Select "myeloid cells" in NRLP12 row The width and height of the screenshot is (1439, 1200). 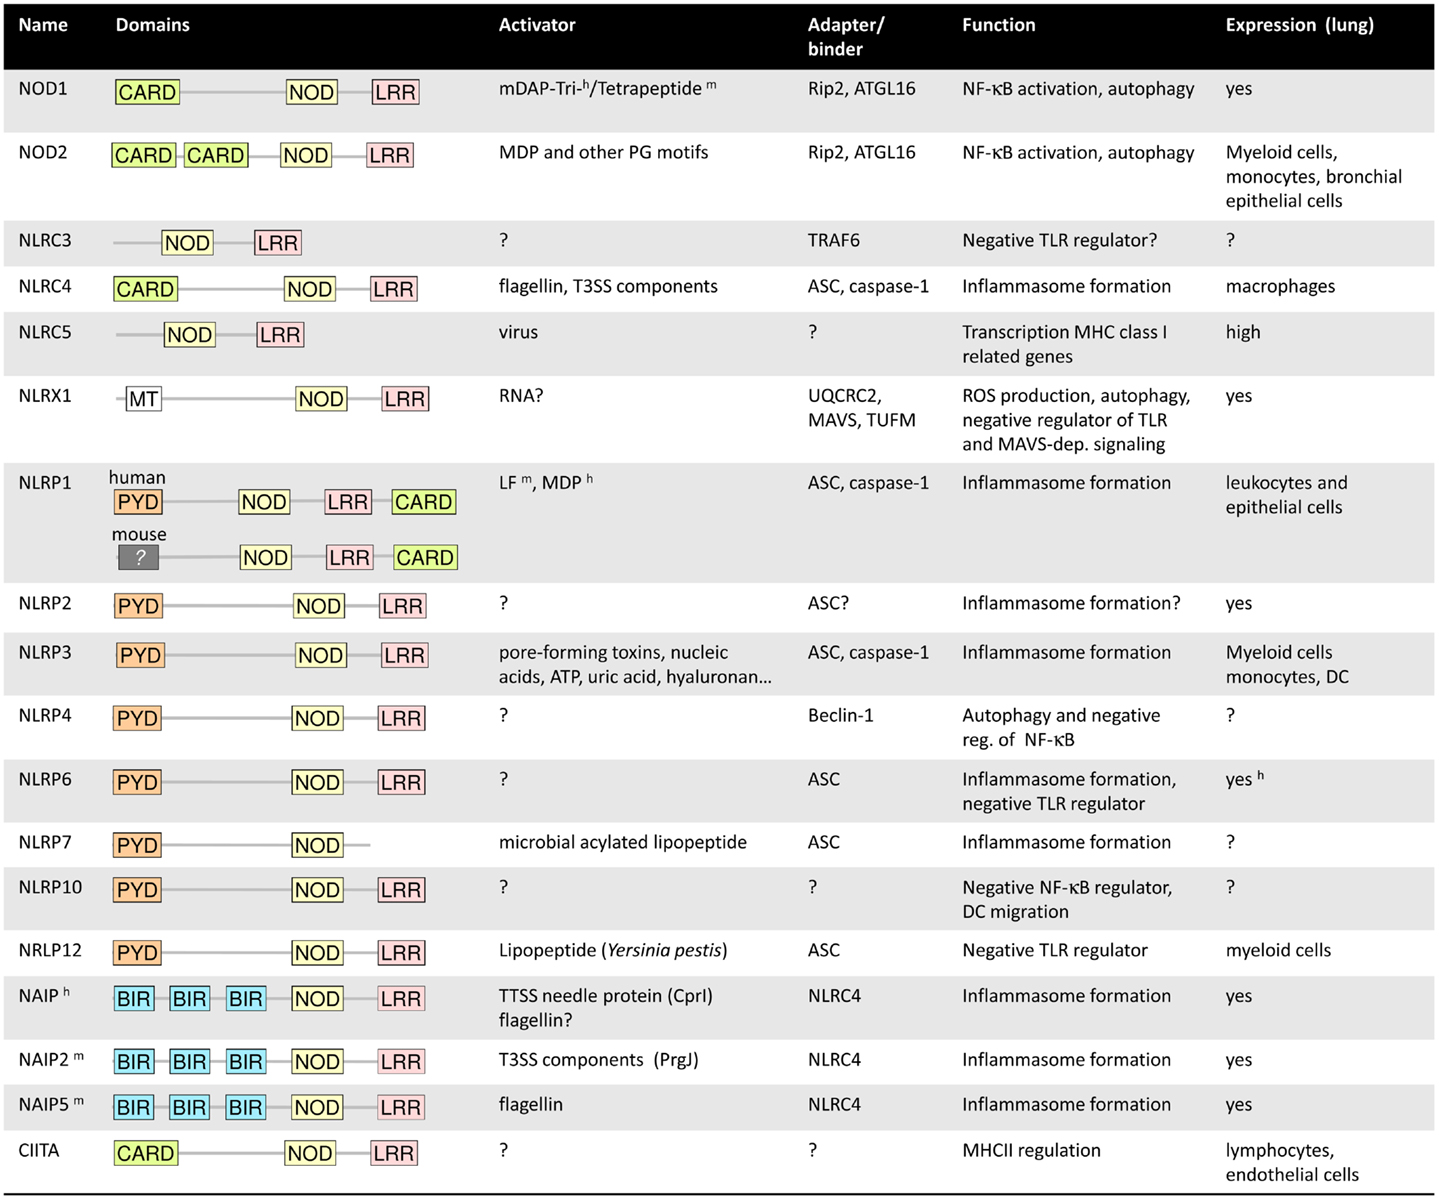tap(1278, 950)
